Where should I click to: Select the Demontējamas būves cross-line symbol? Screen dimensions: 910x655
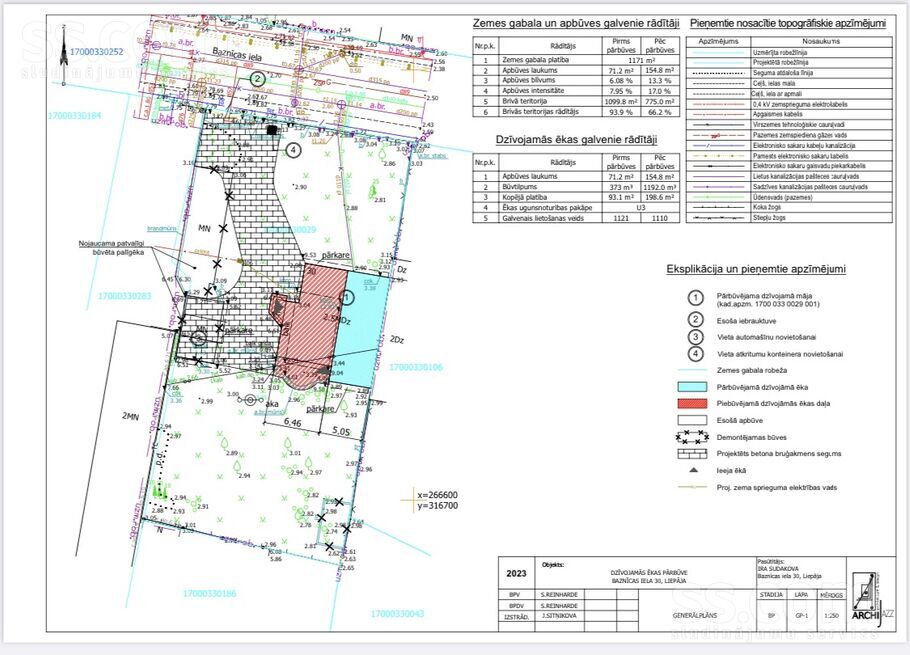tap(692, 437)
